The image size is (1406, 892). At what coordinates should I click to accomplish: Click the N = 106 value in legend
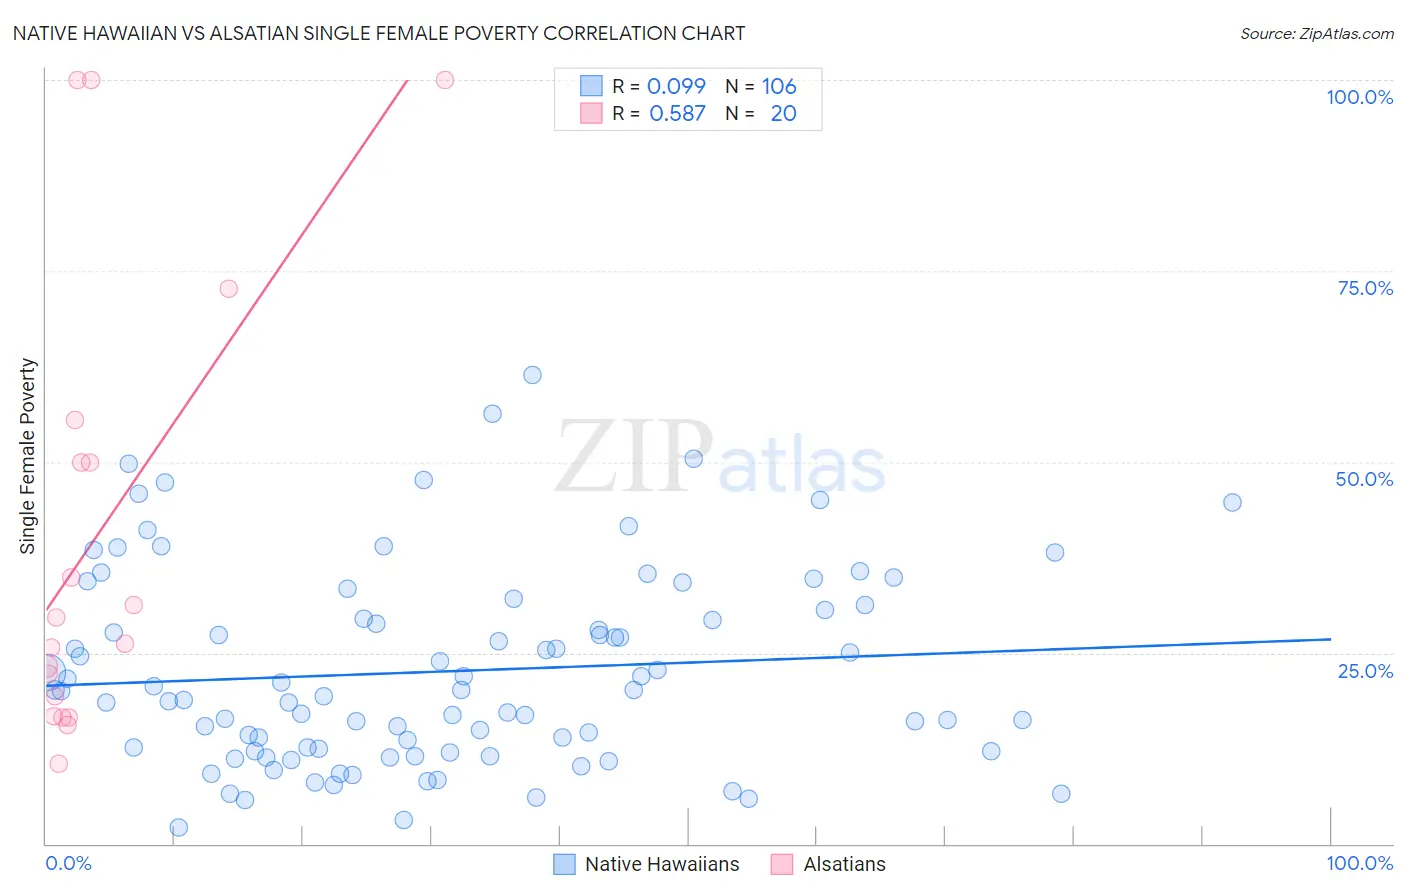coord(761,86)
